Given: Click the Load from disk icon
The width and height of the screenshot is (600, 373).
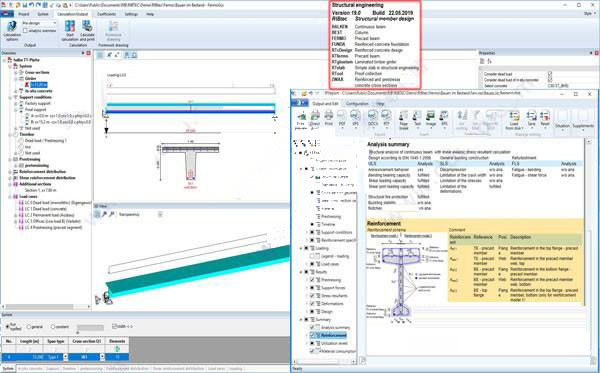Looking at the screenshot, I should [514, 119].
